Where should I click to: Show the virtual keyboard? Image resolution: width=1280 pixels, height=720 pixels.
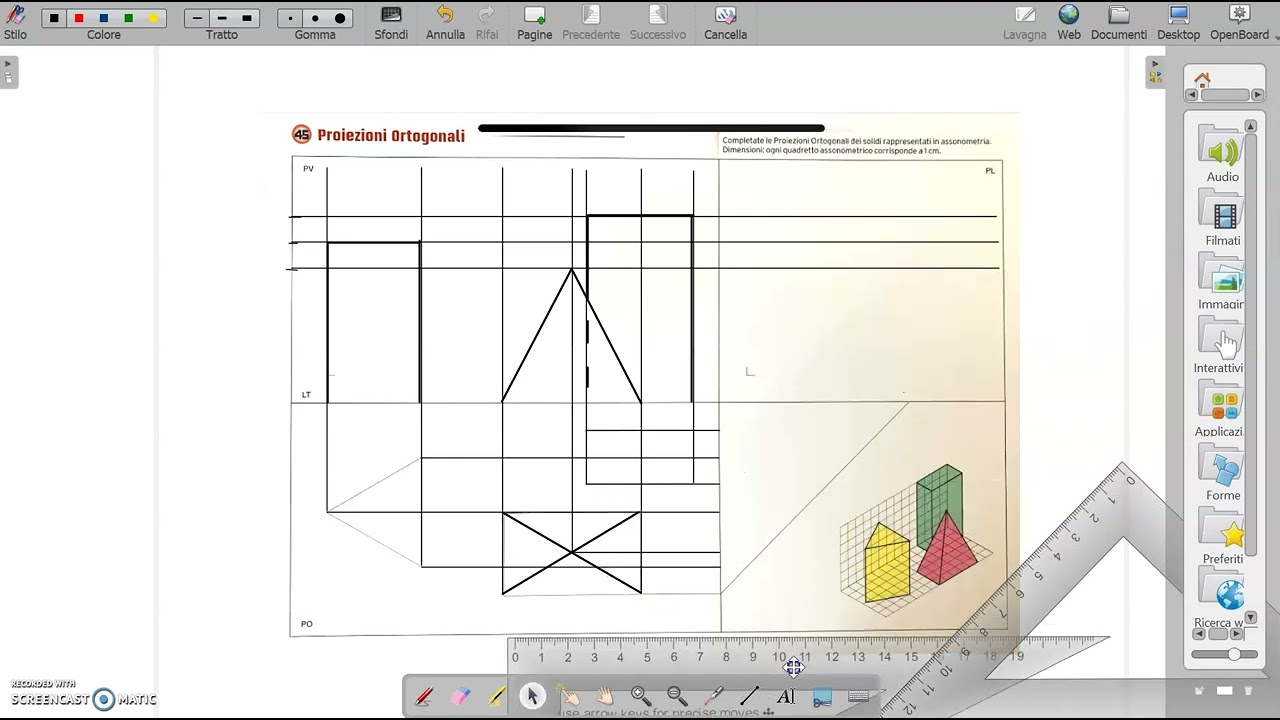coord(858,697)
